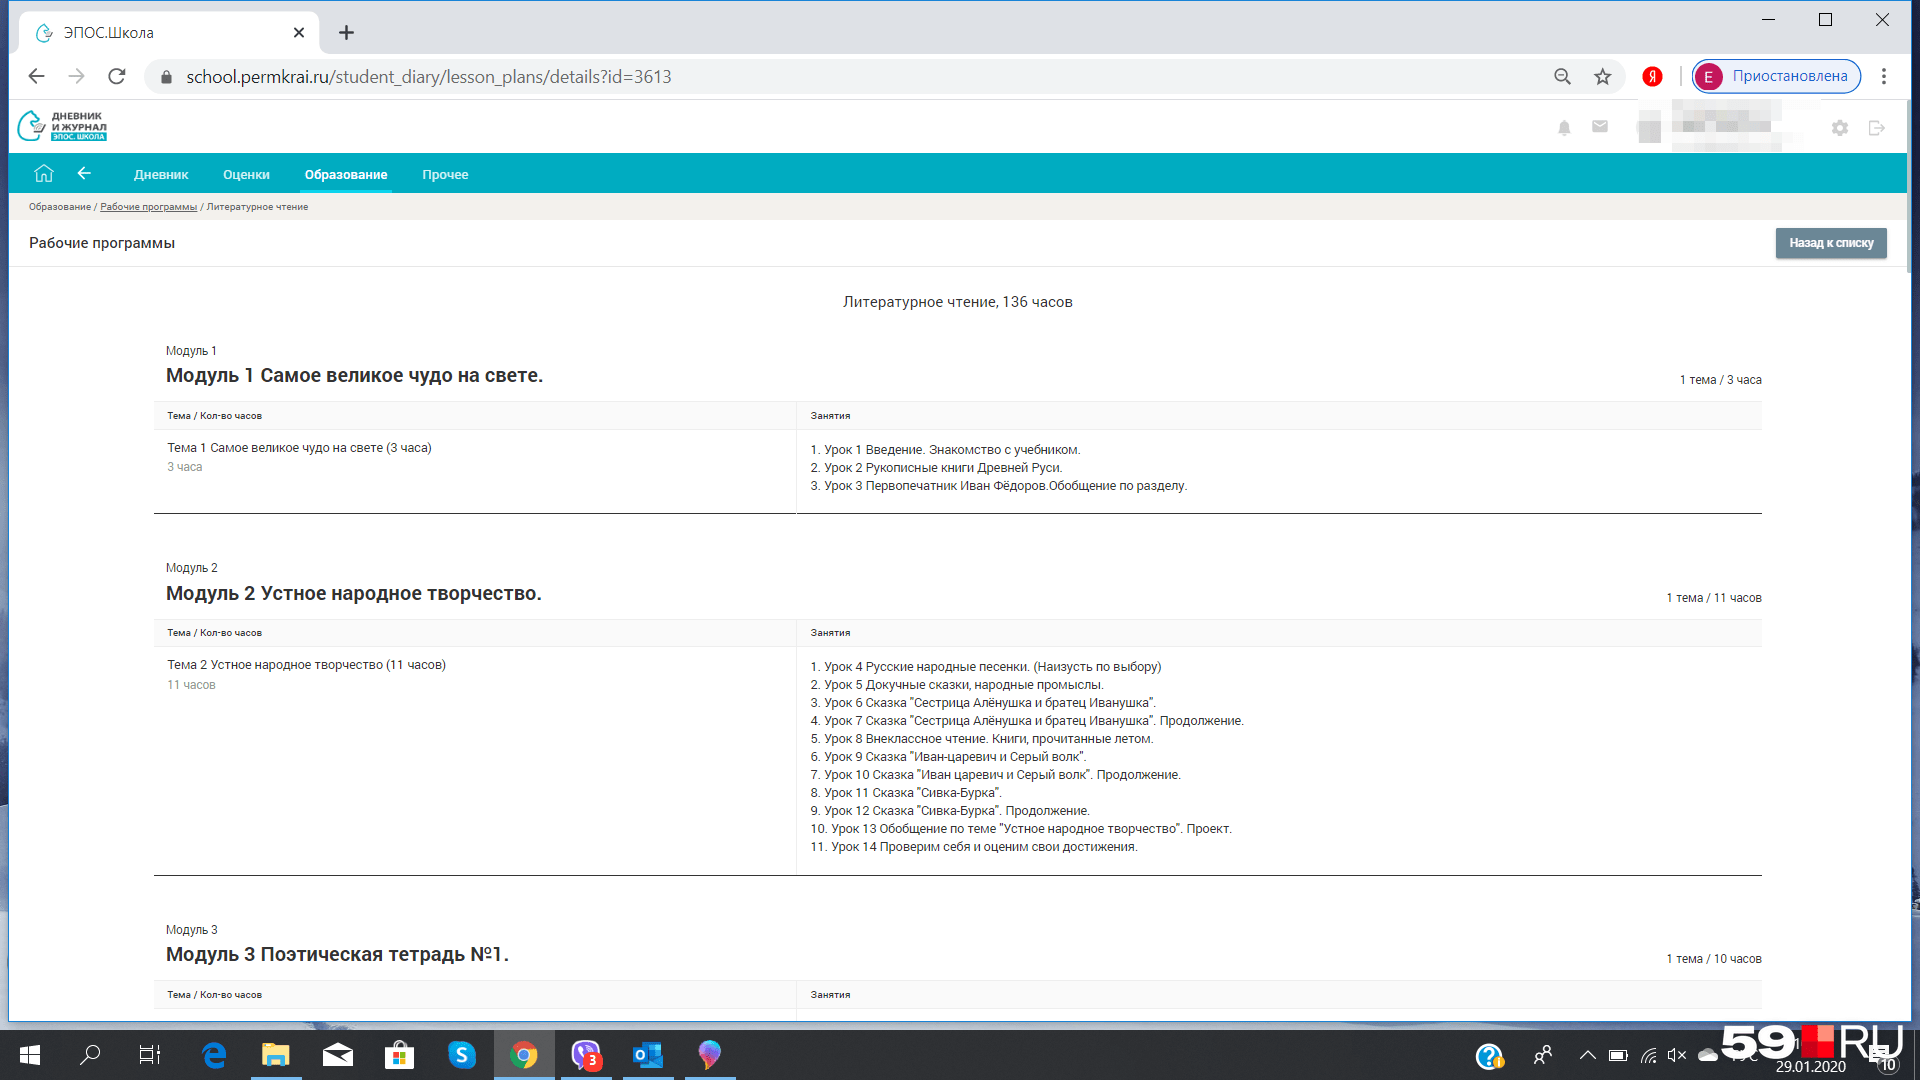
Task: Open Task View on the taskbar
Action: point(150,1055)
